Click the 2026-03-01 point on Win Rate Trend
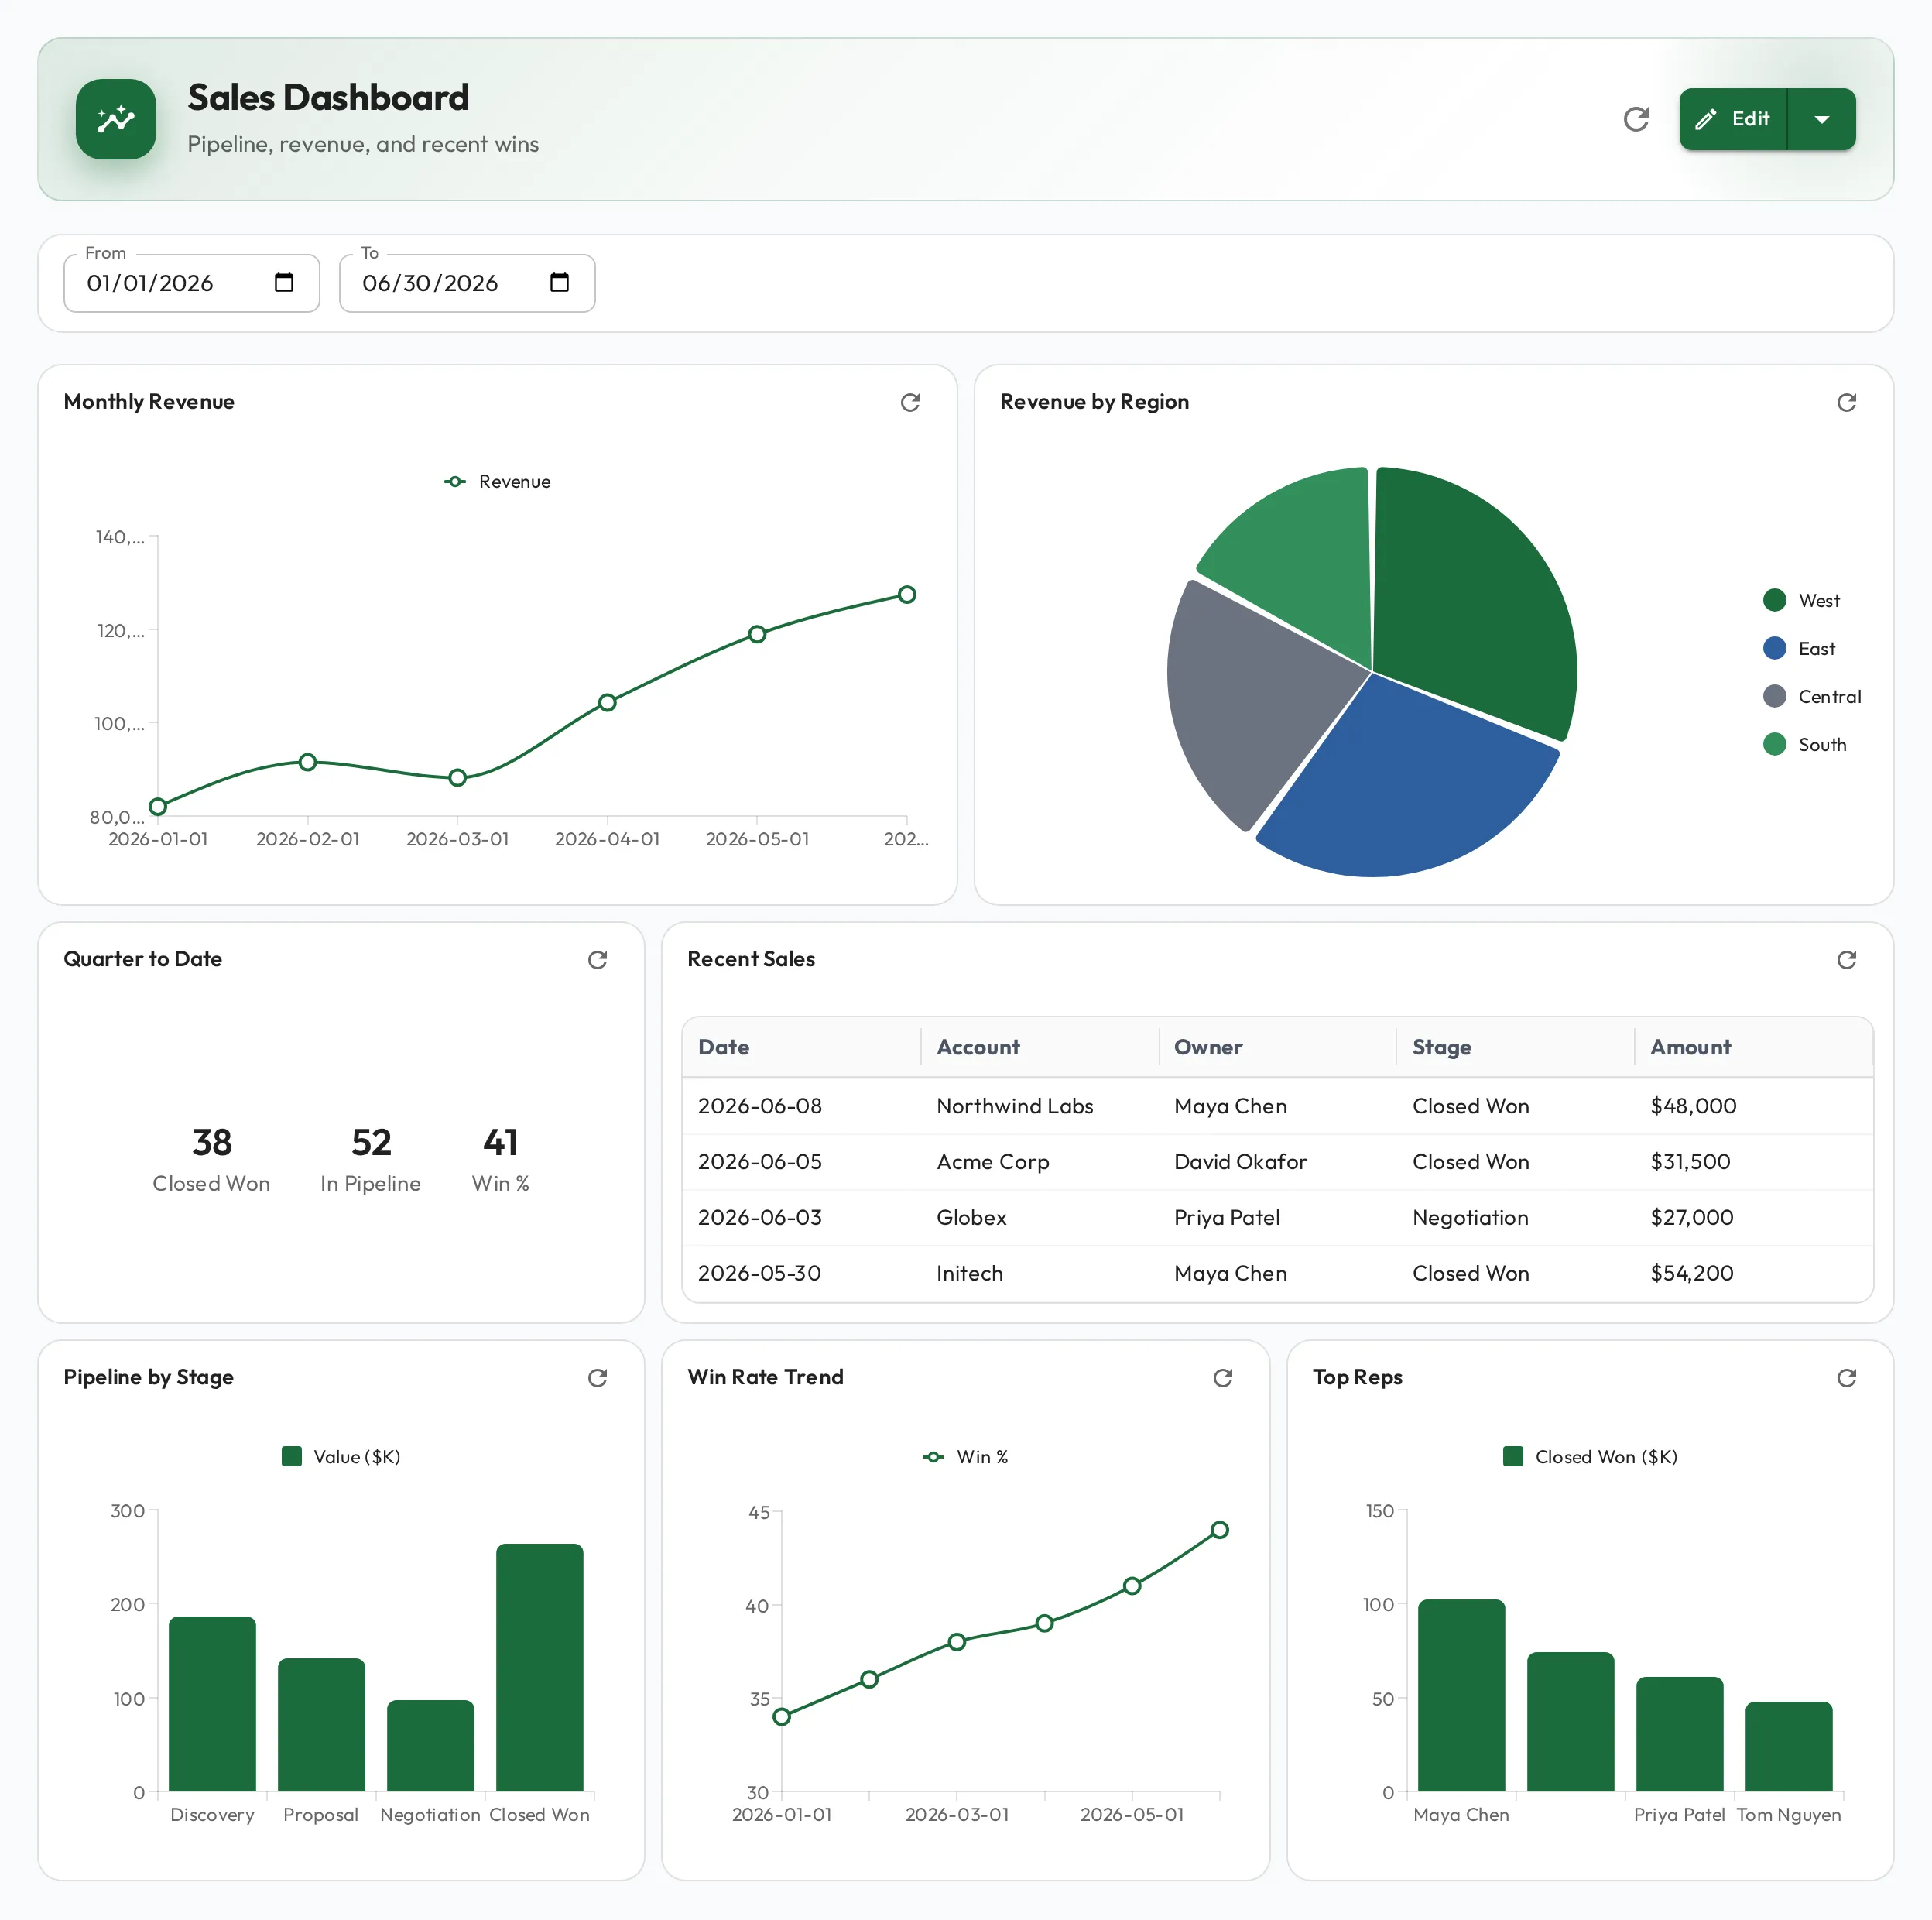 [957, 1642]
